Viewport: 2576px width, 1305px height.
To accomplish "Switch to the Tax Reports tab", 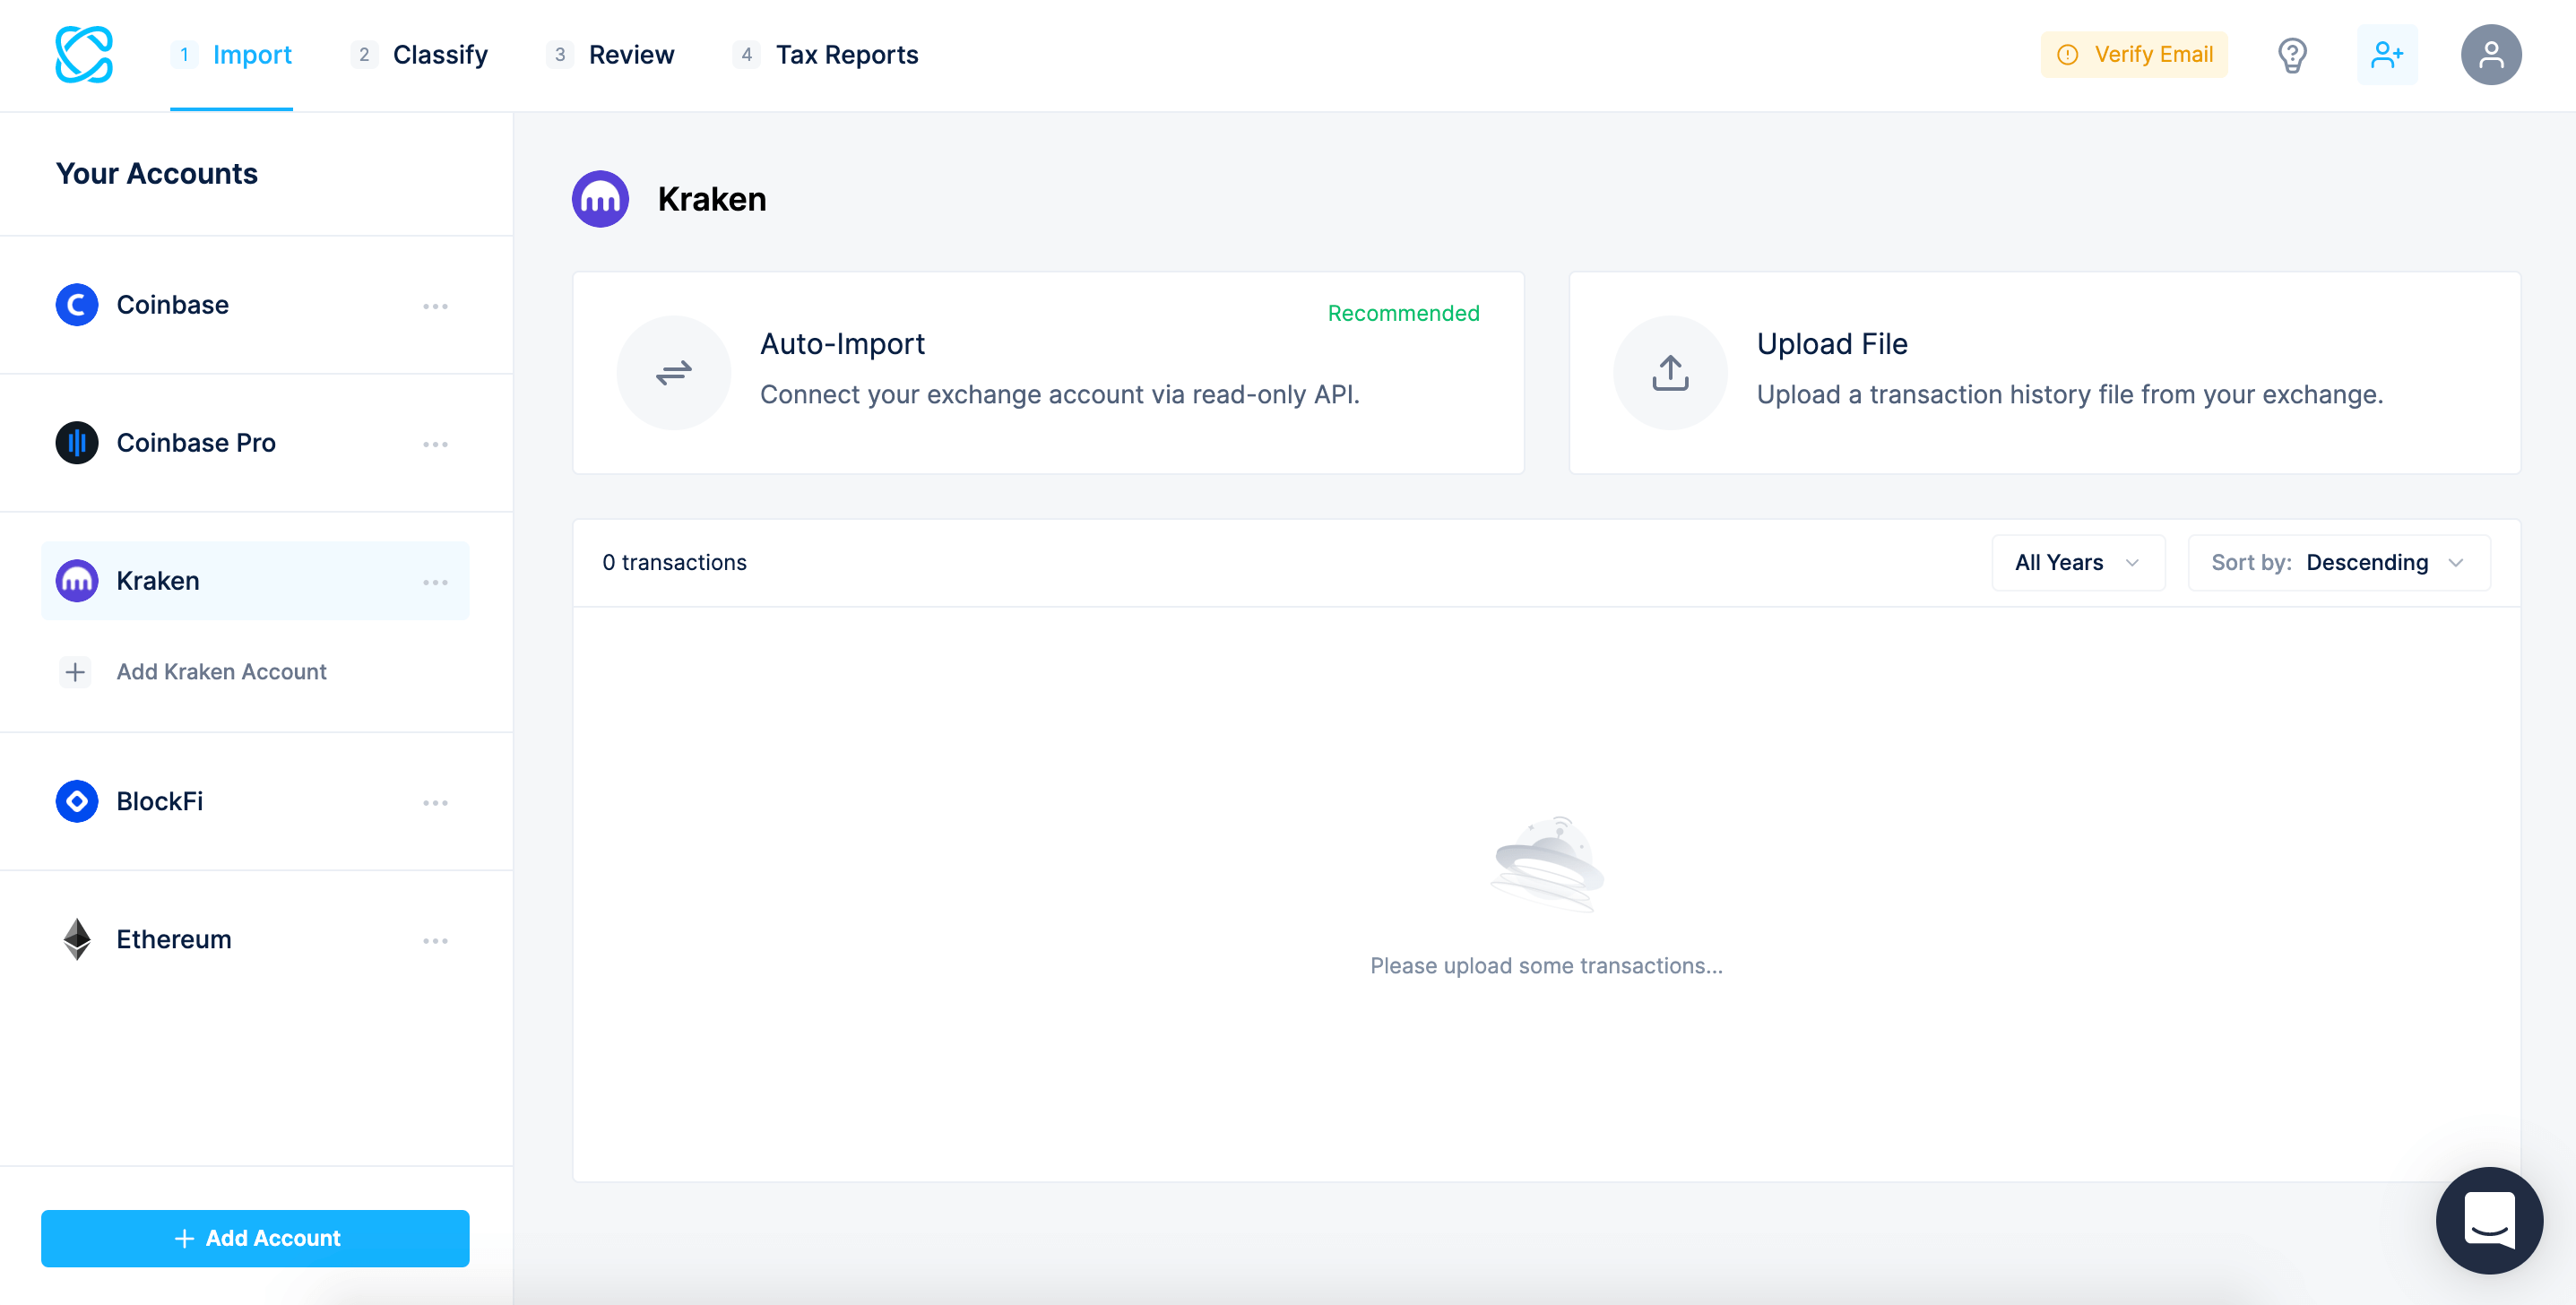I will 847,54.
